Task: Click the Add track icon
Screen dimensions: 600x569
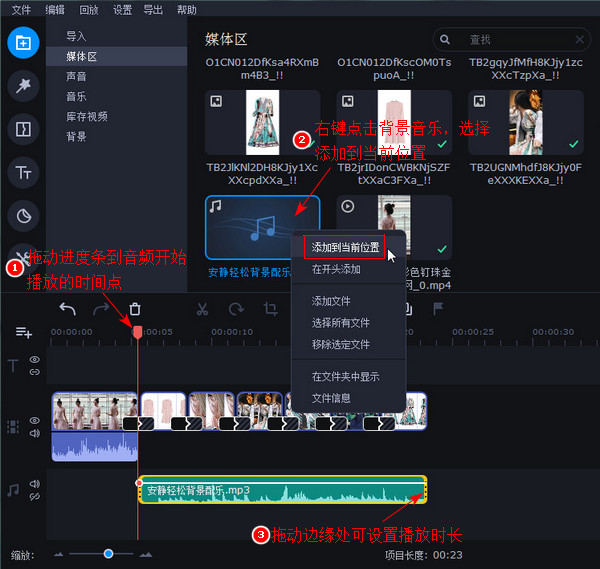Action: [23, 332]
